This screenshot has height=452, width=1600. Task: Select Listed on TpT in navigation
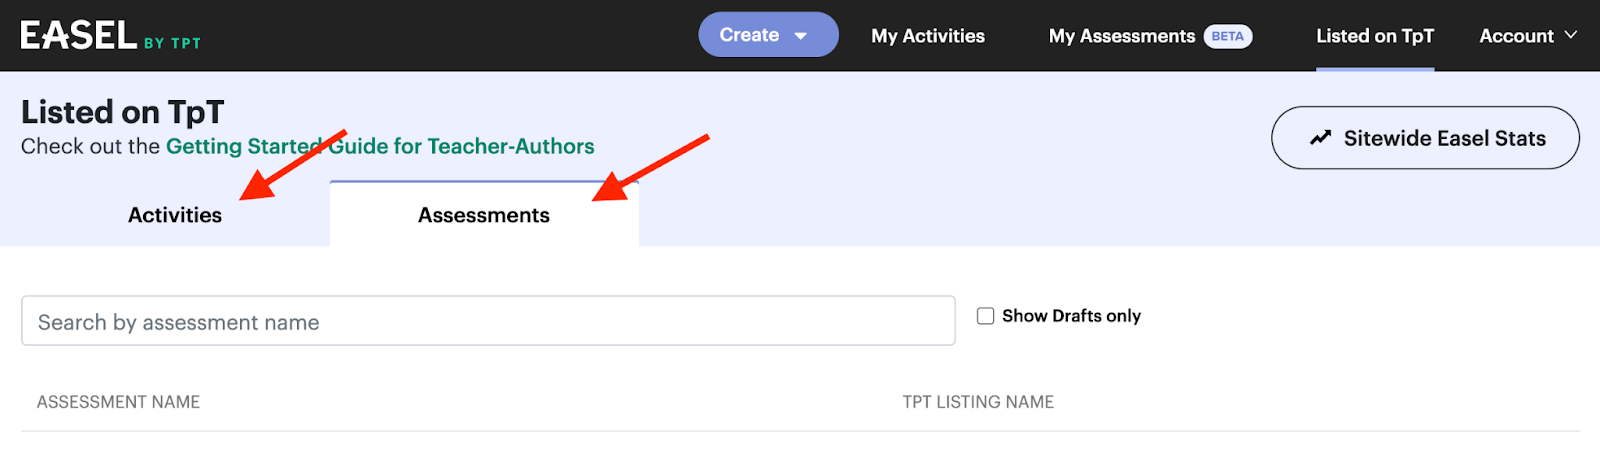click(1375, 36)
